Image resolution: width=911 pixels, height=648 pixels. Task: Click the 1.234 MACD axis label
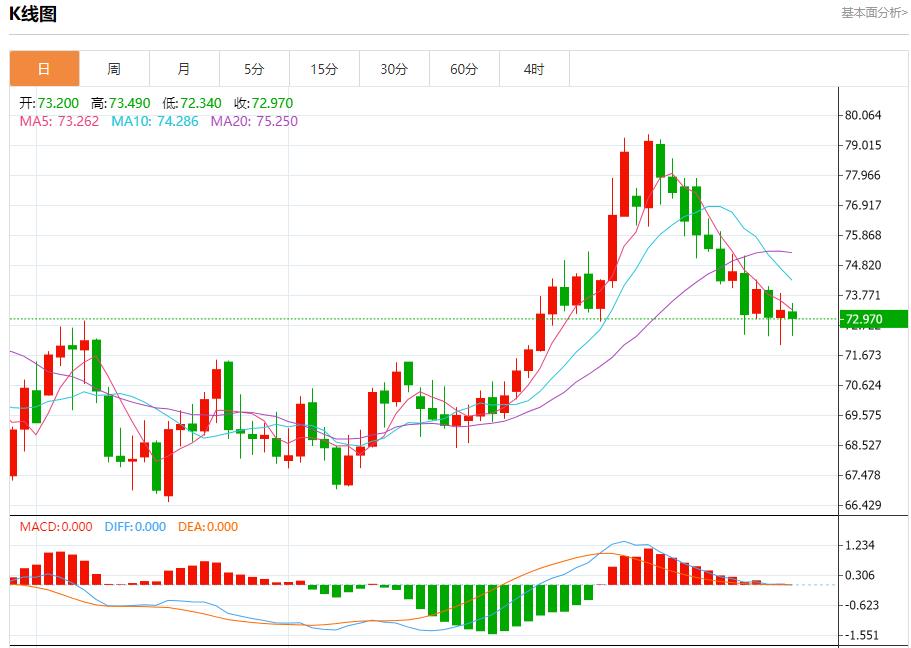click(859, 545)
